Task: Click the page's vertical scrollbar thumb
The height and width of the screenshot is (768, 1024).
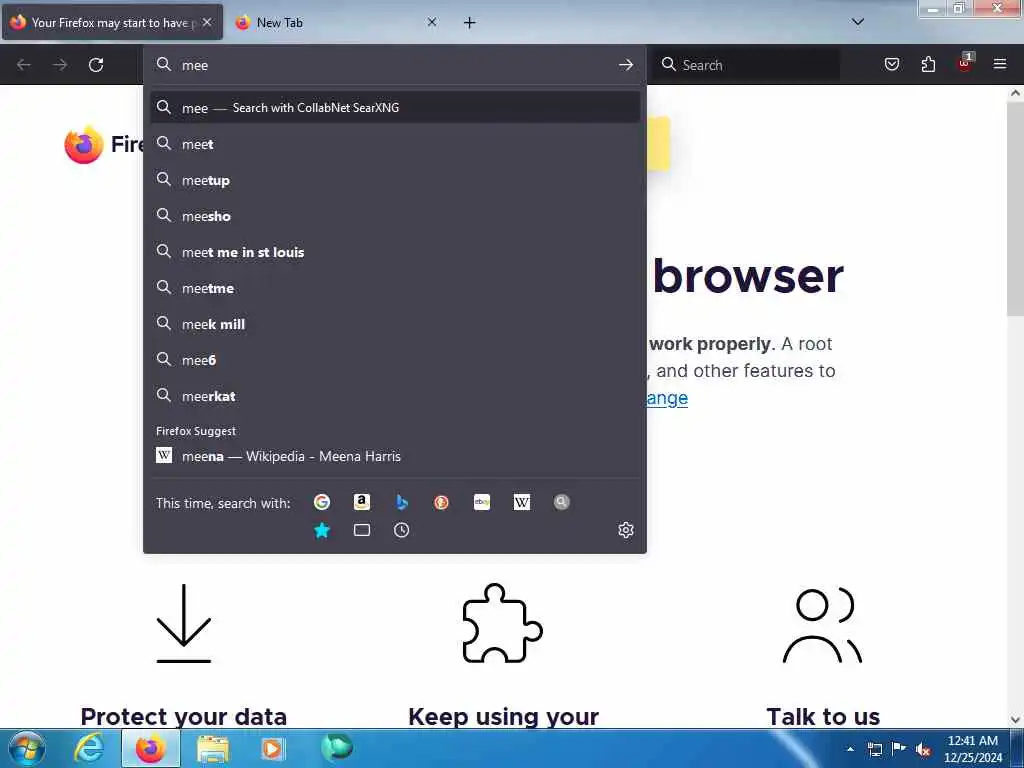Action: coord(1015,209)
